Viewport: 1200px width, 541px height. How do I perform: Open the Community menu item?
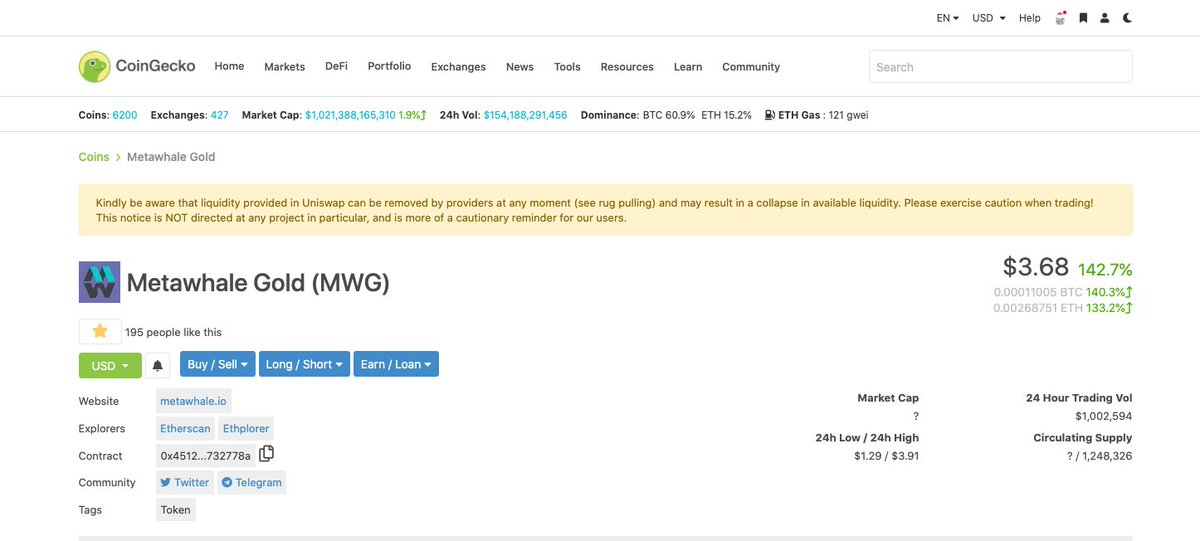tap(751, 67)
